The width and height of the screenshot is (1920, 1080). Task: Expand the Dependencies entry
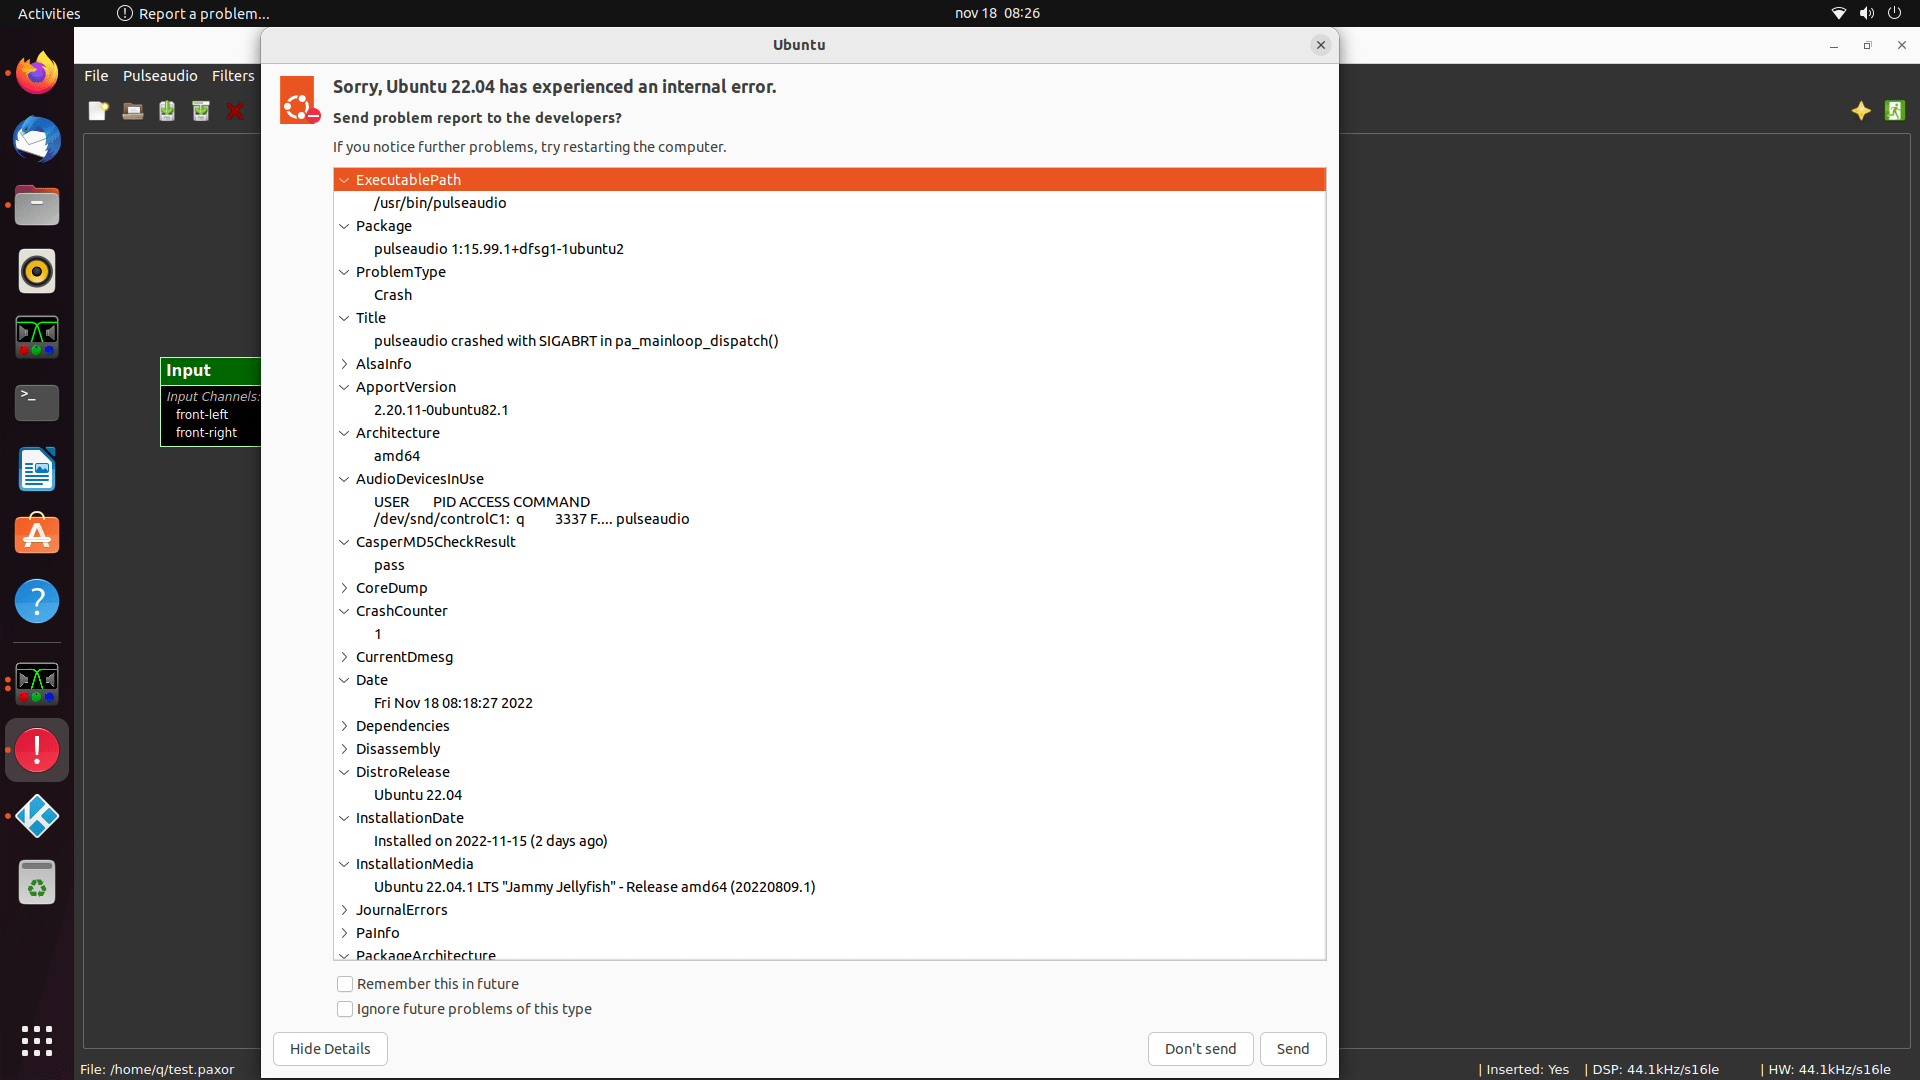(x=344, y=726)
